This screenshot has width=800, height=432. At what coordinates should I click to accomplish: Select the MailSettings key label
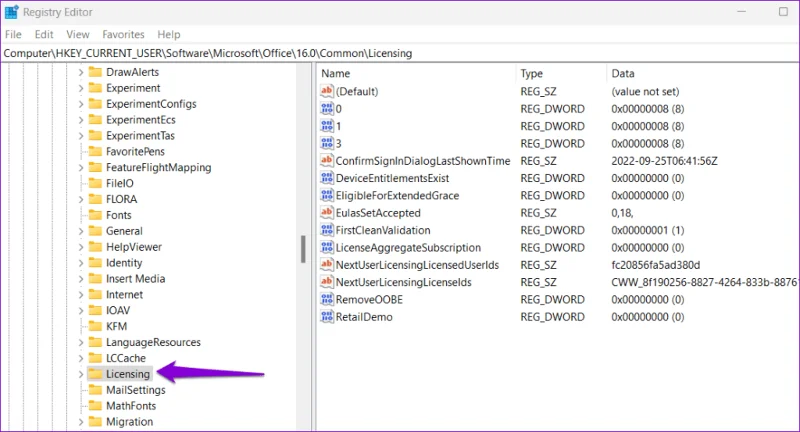[x=136, y=390]
